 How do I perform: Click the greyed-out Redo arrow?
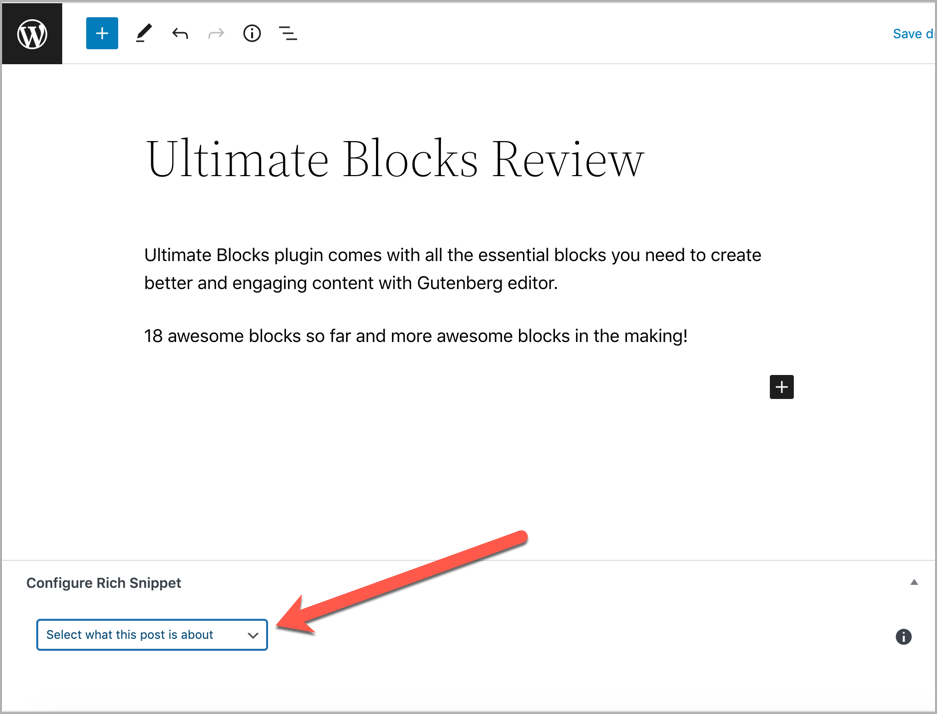216,34
